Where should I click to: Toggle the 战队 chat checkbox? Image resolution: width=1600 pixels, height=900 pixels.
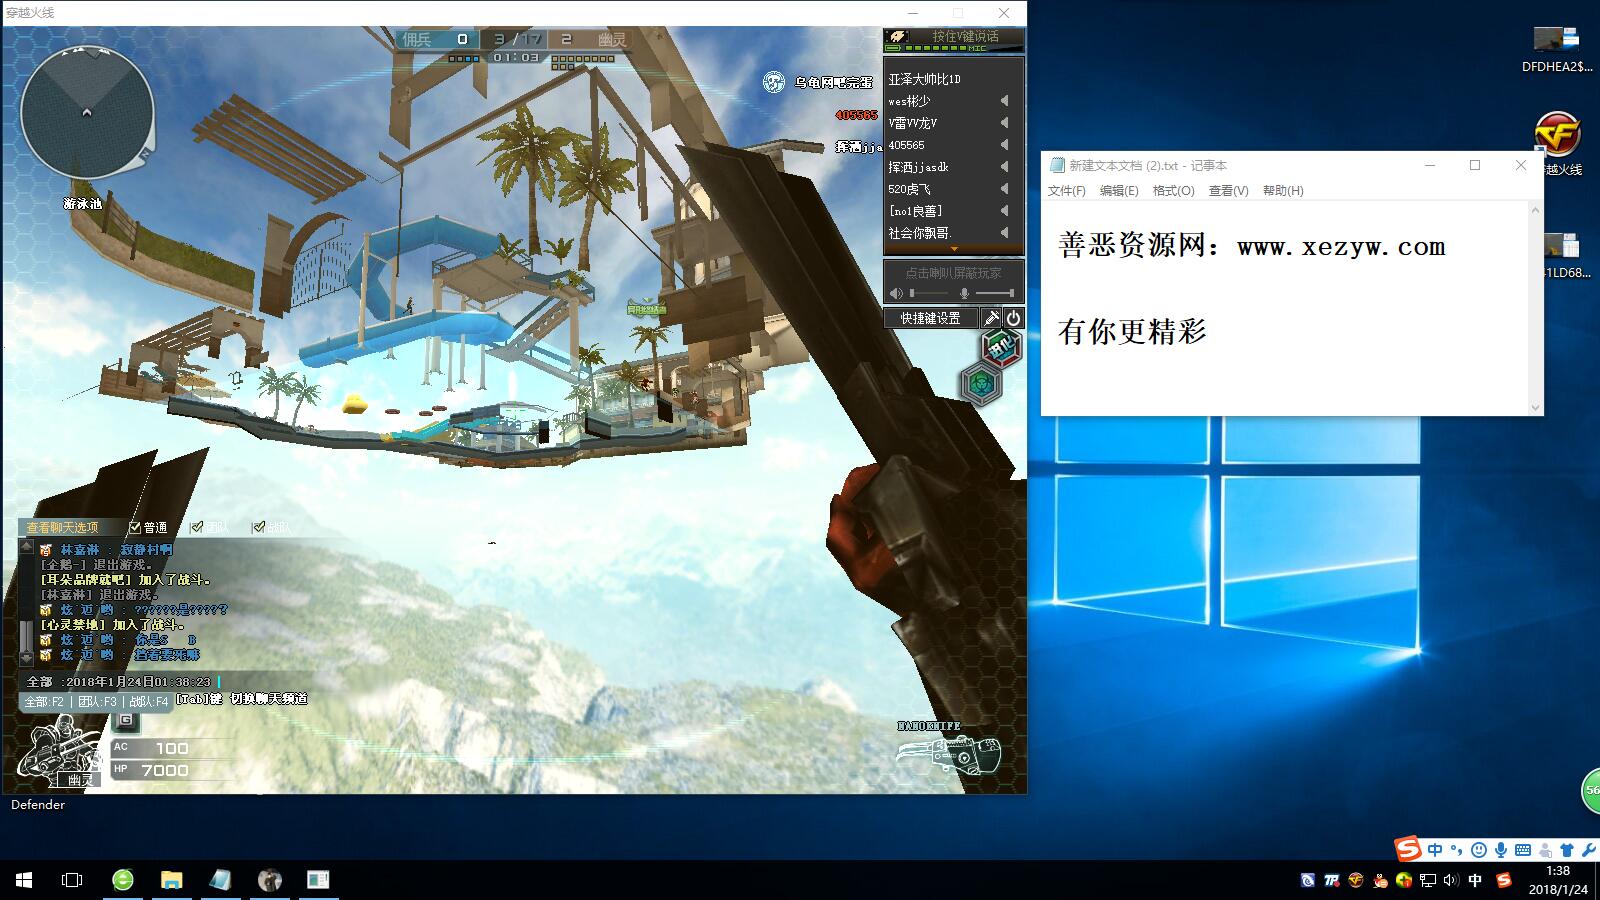pos(259,527)
